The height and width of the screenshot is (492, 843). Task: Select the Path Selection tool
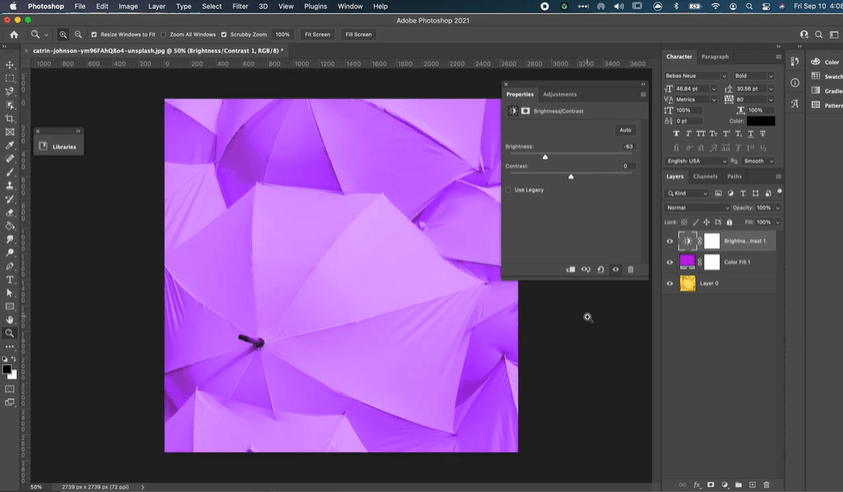click(10, 293)
